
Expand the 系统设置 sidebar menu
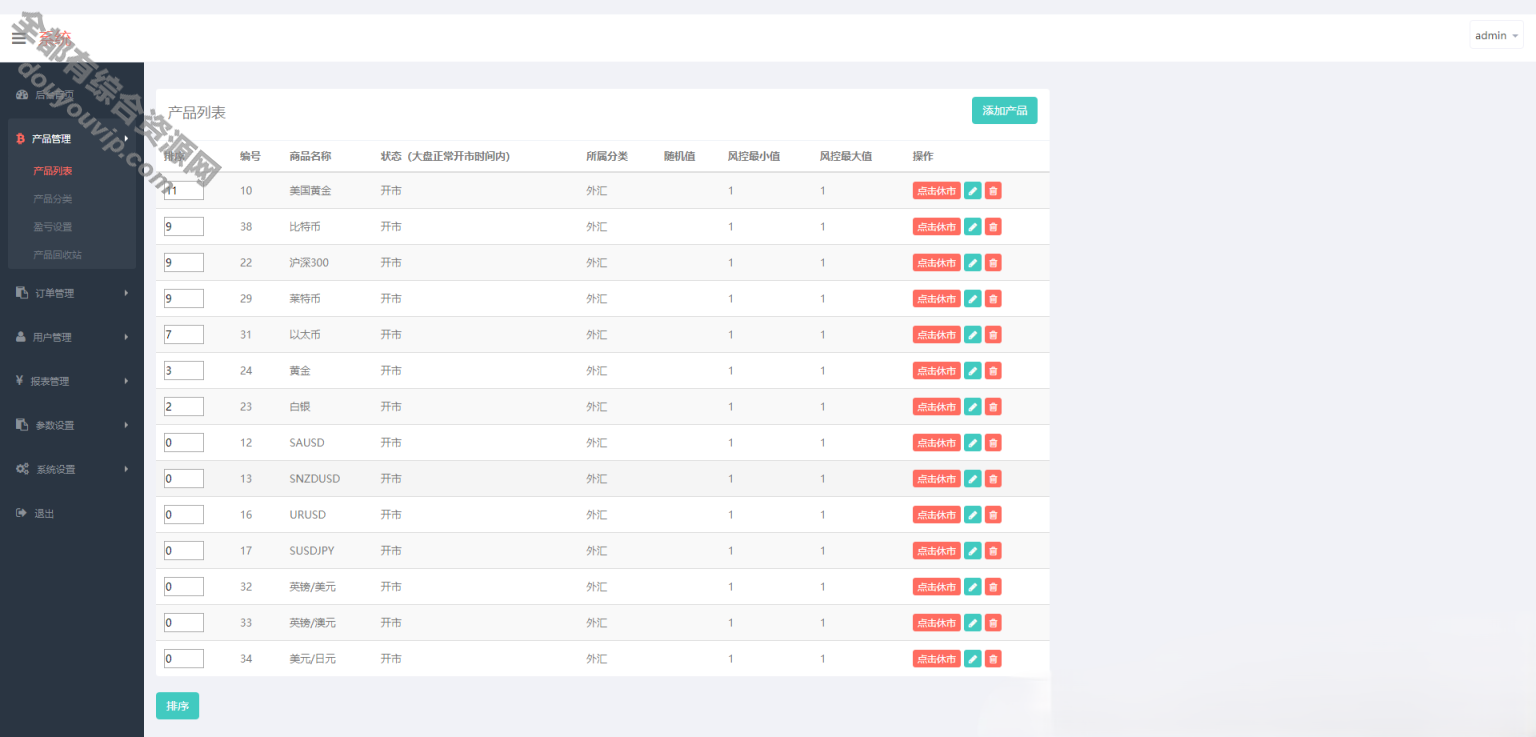coord(72,469)
